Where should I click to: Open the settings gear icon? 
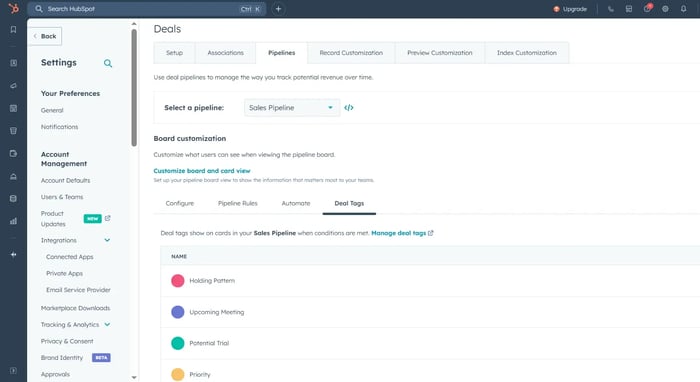point(665,9)
